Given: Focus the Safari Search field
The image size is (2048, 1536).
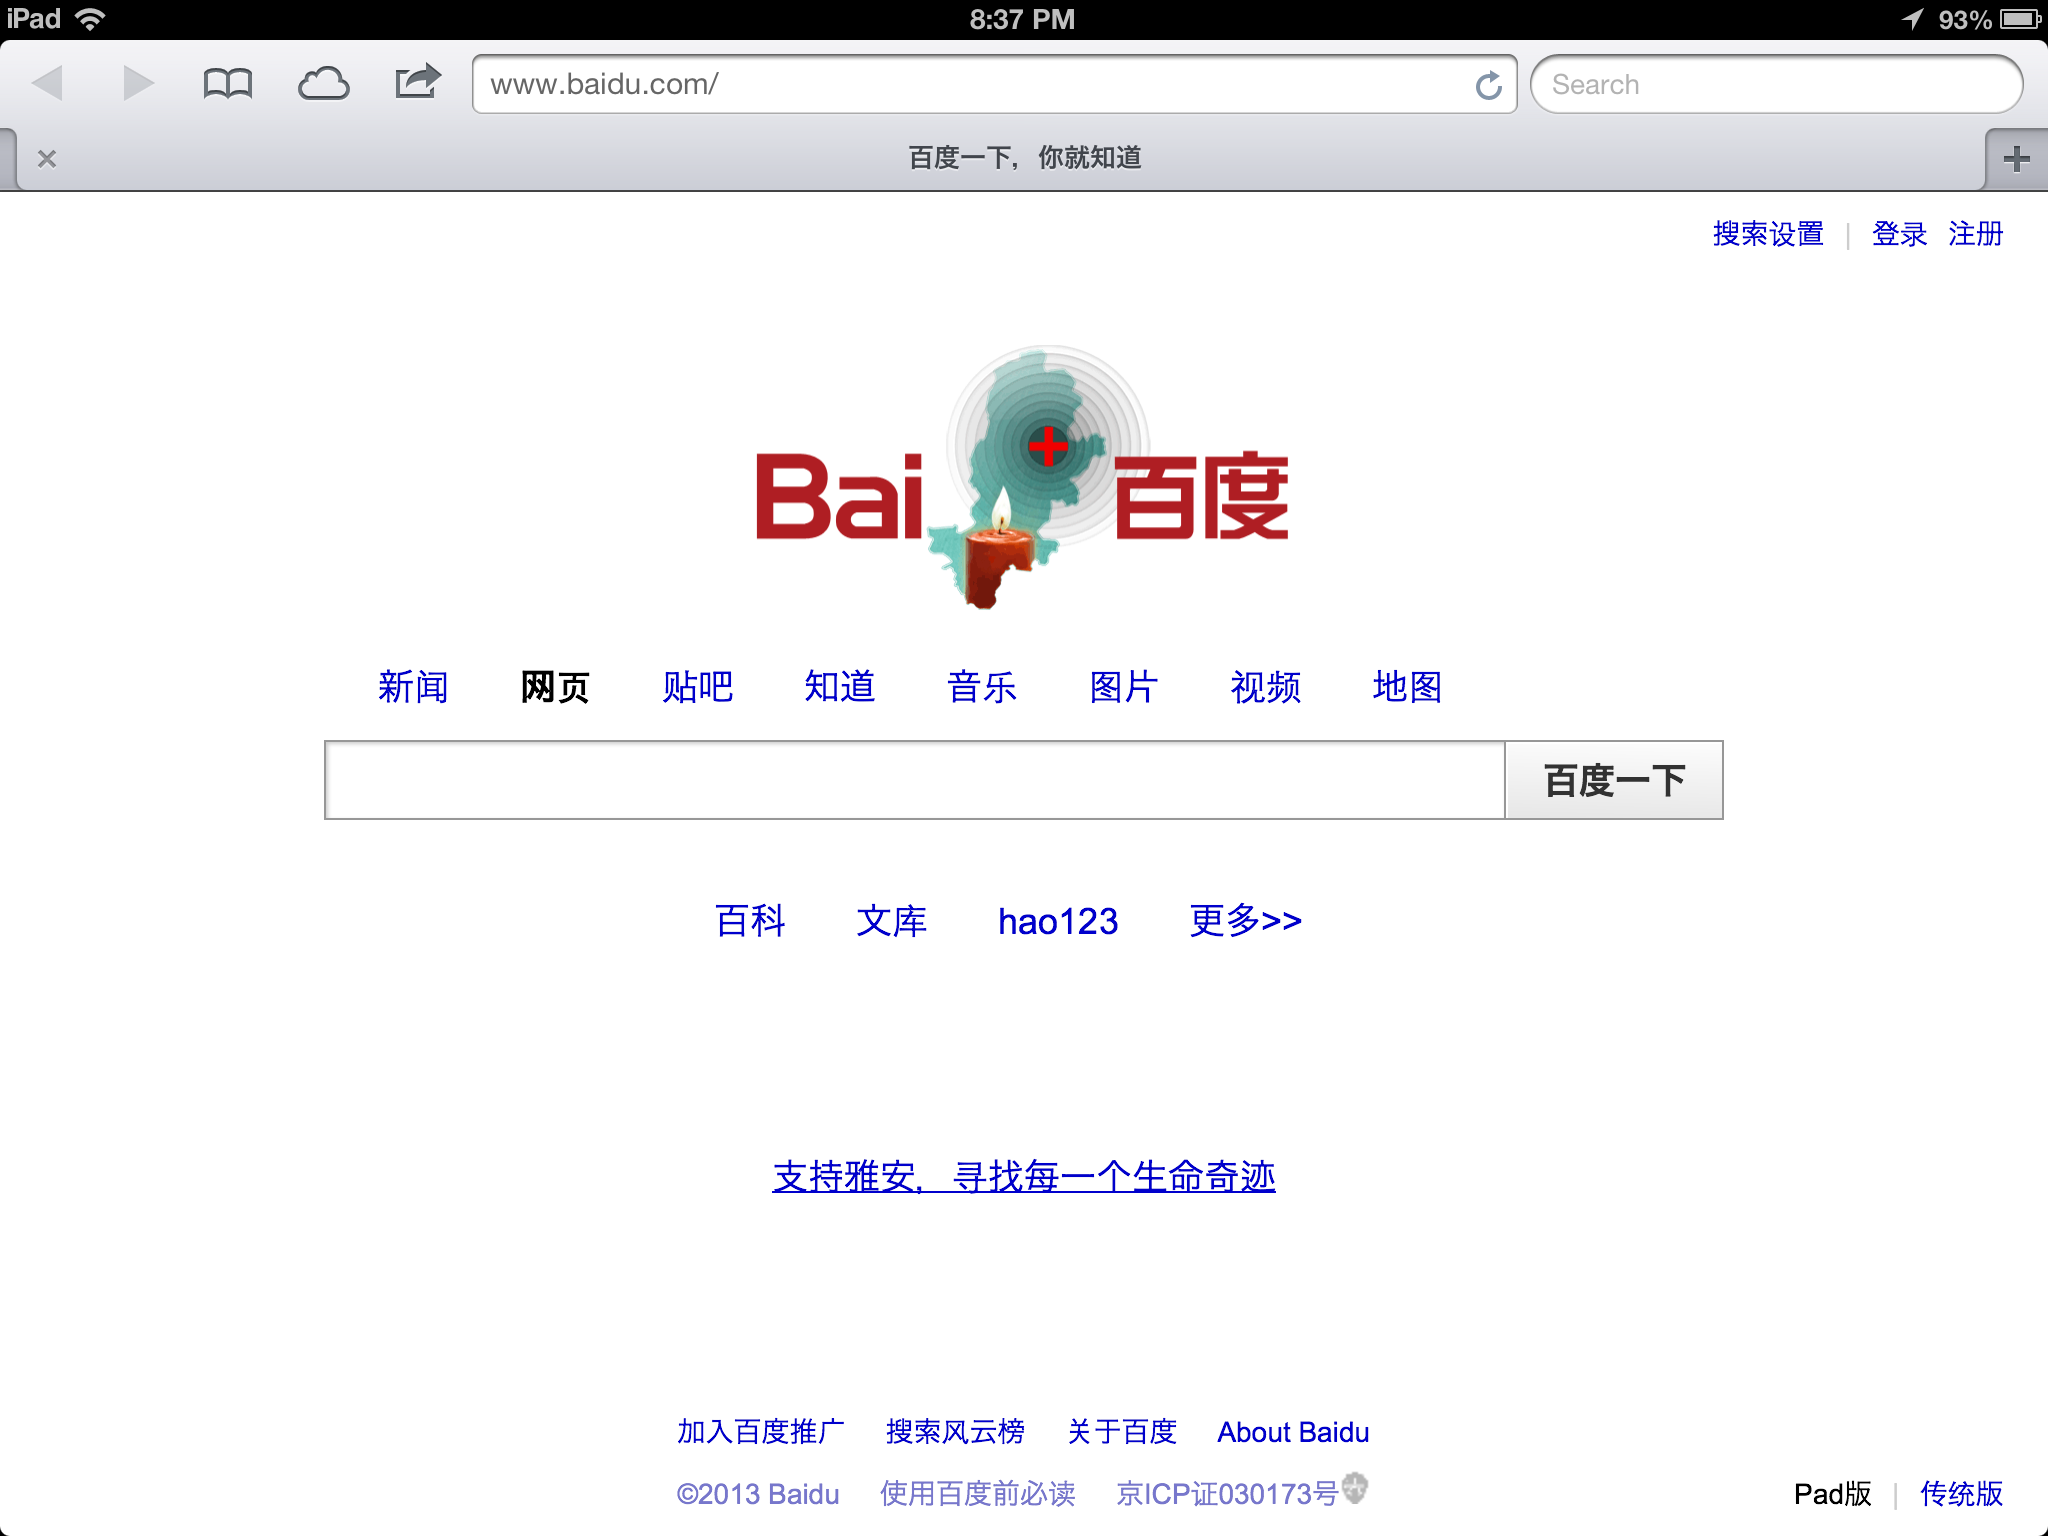Looking at the screenshot, I should tap(1775, 85).
